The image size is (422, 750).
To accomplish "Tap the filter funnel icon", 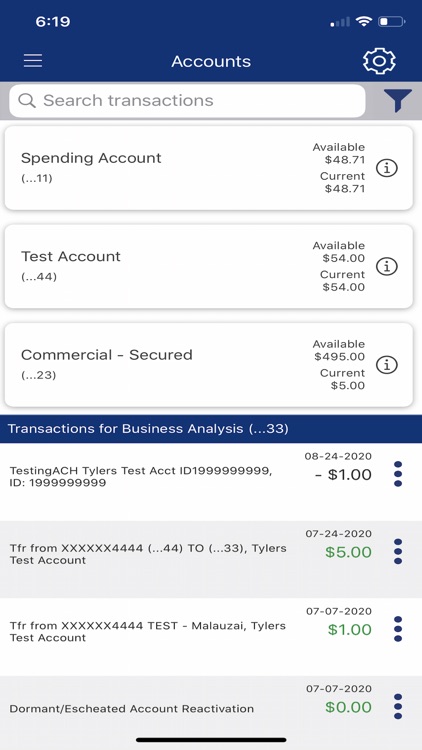I will tap(398, 100).
